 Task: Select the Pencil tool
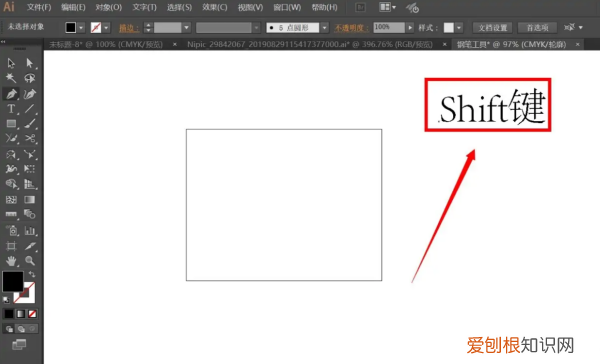pyautogui.click(x=11, y=139)
